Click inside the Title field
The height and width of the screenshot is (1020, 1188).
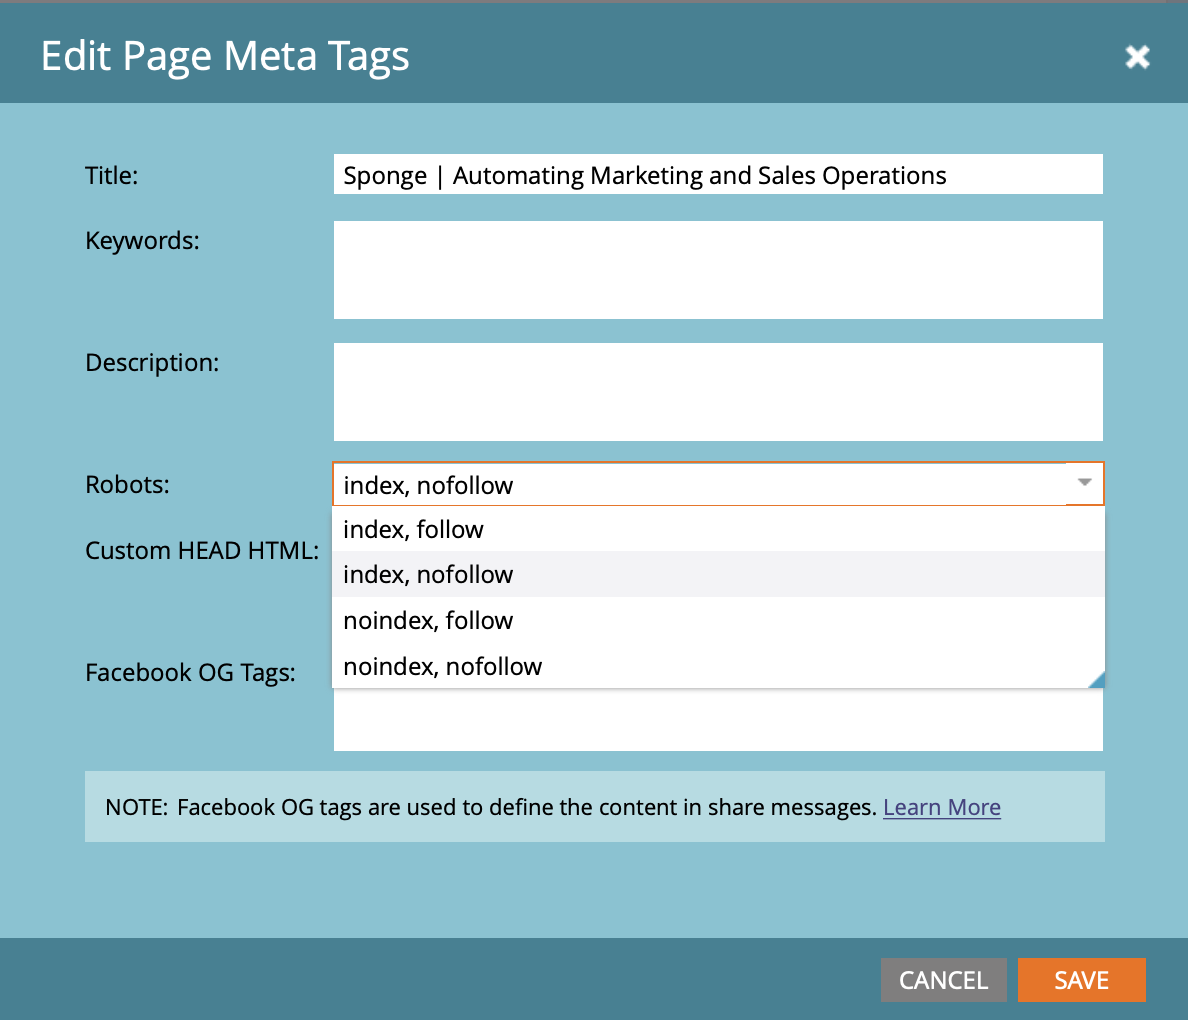pos(700,174)
